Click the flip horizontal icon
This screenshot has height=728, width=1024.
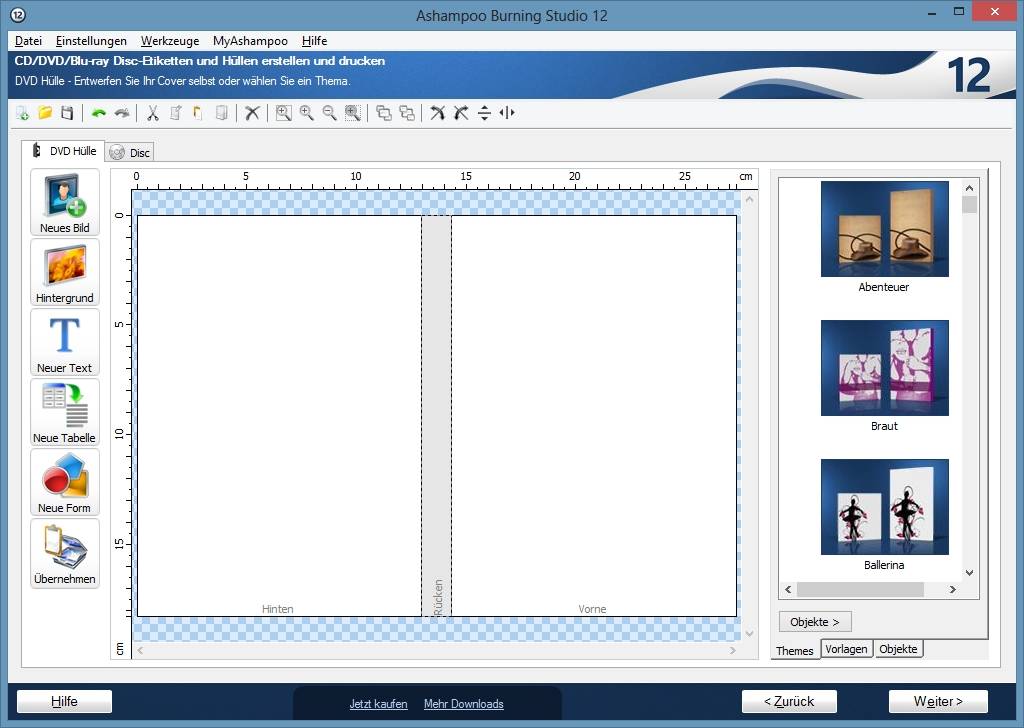[x=507, y=113]
